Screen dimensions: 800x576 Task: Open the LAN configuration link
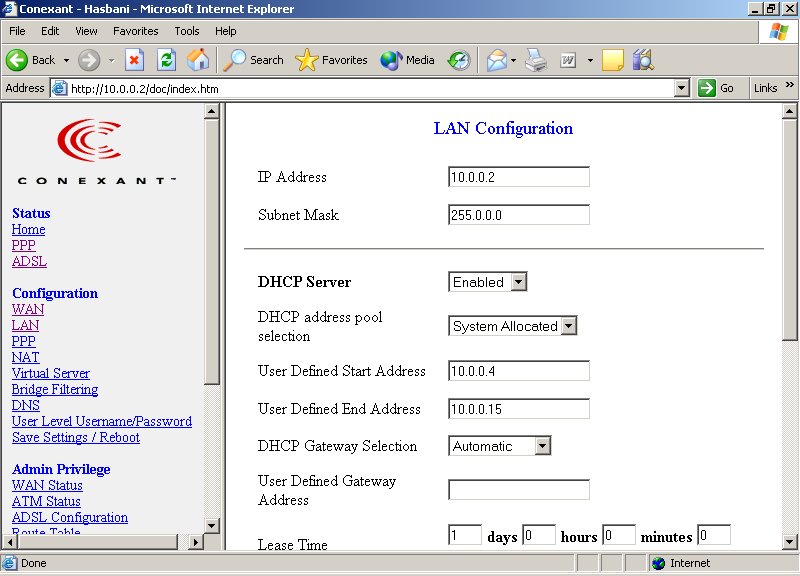(x=26, y=325)
